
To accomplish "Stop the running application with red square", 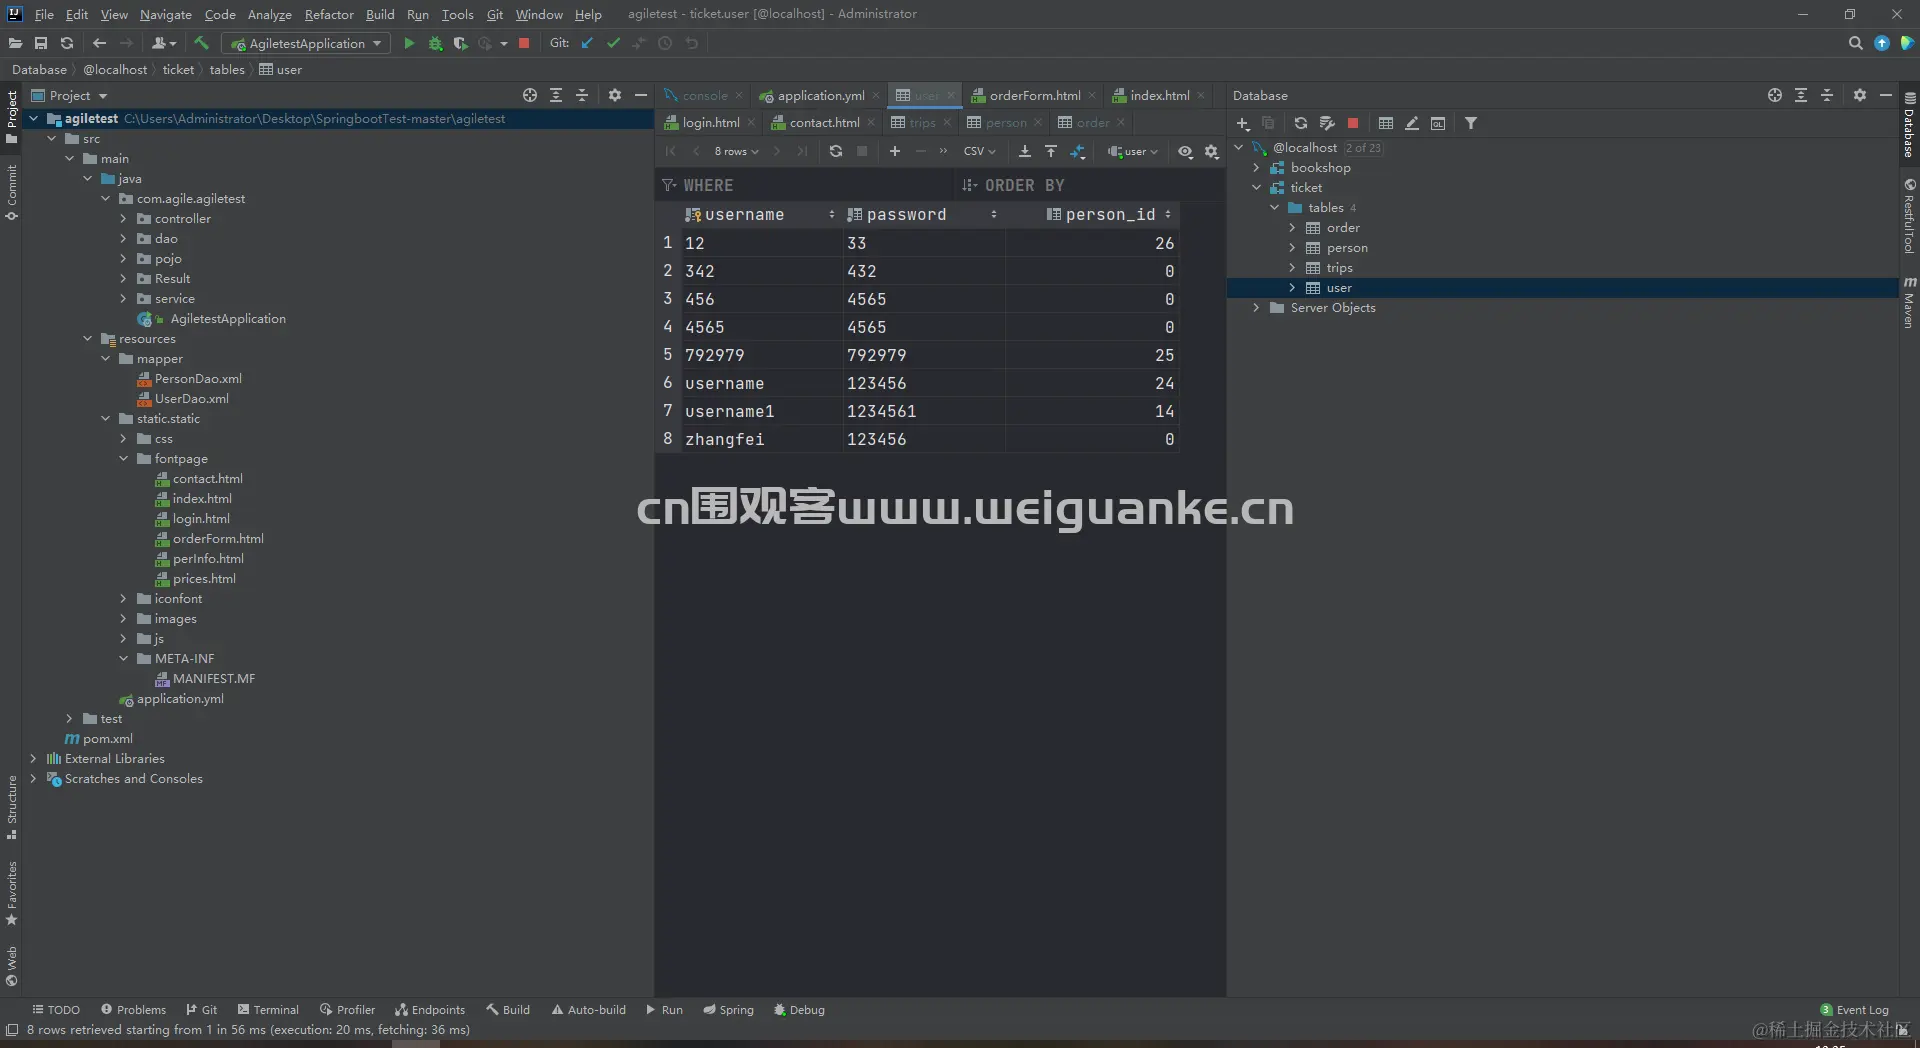I will 524,43.
